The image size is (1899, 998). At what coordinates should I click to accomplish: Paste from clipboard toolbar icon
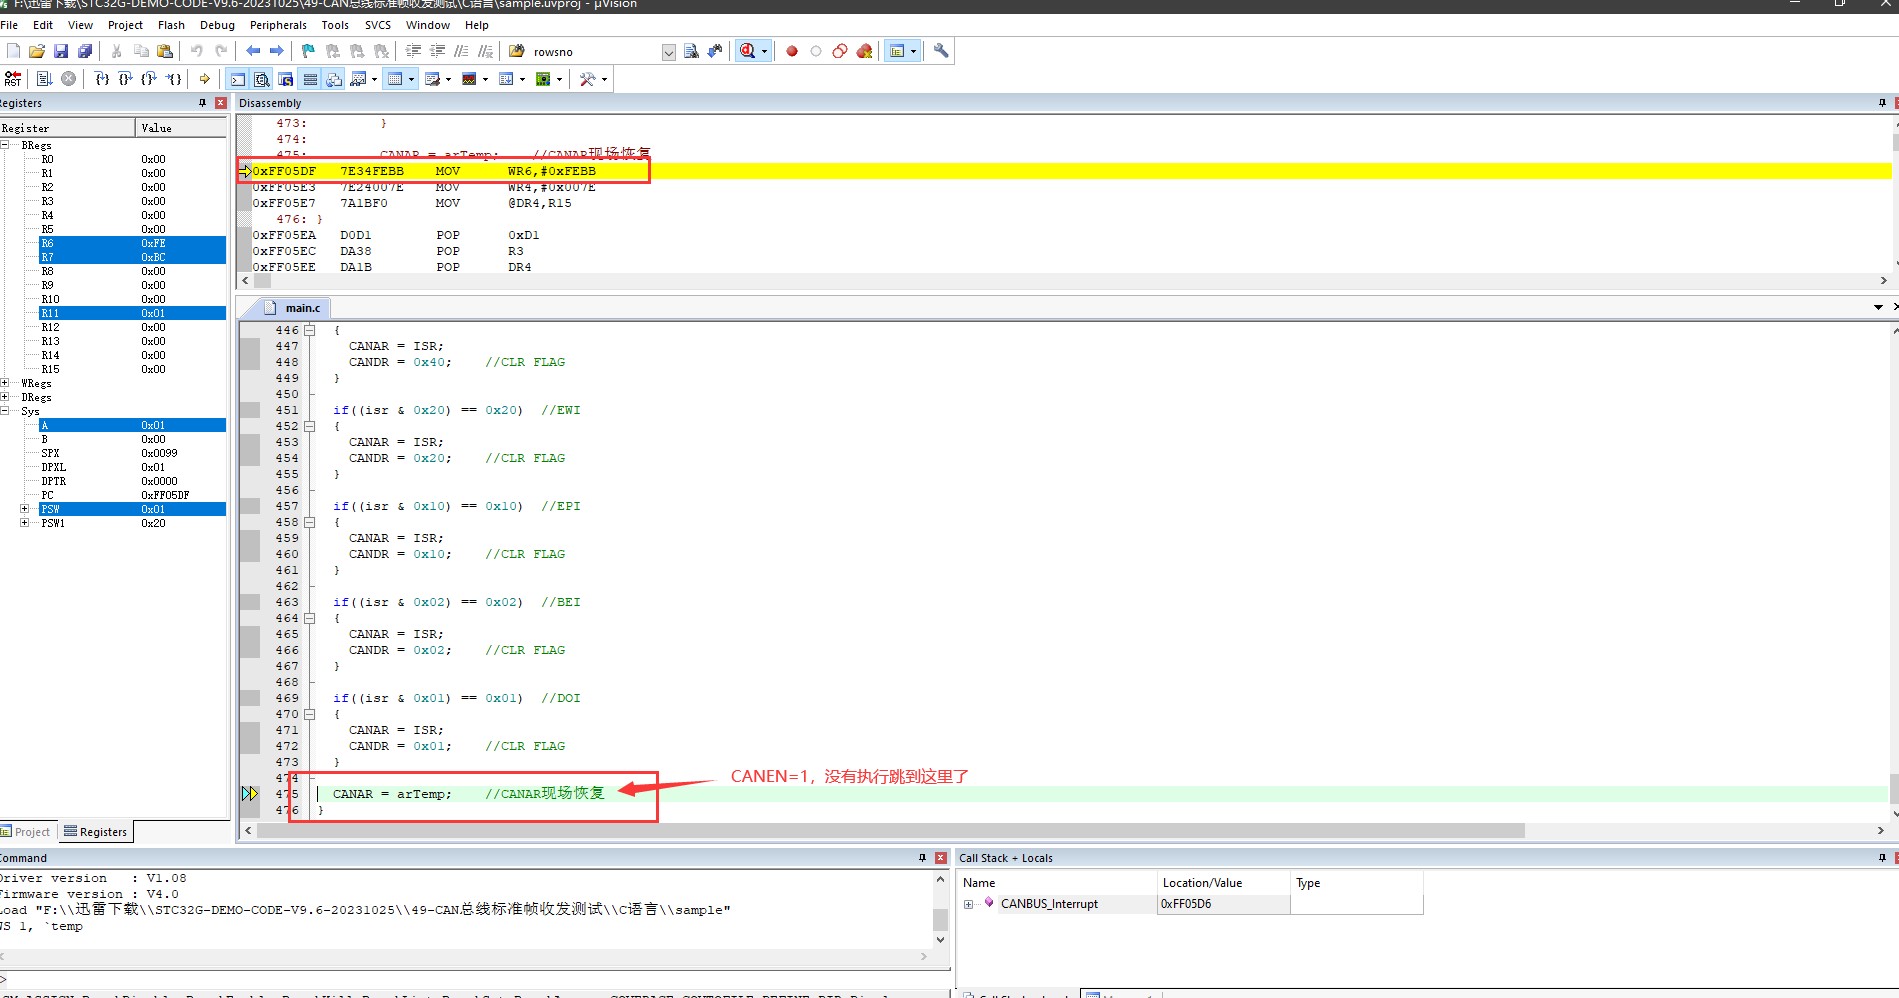point(165,51)
